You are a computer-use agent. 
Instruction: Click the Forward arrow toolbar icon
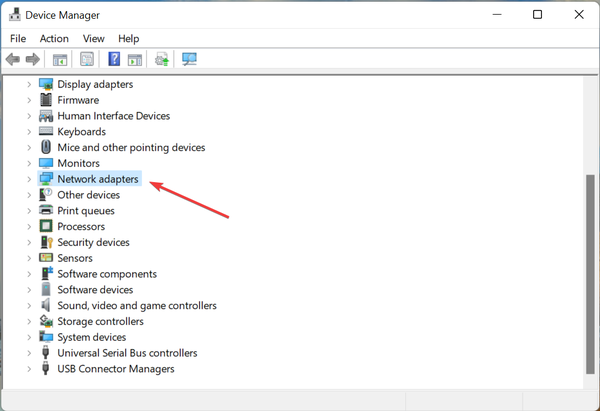coord(33,60)
